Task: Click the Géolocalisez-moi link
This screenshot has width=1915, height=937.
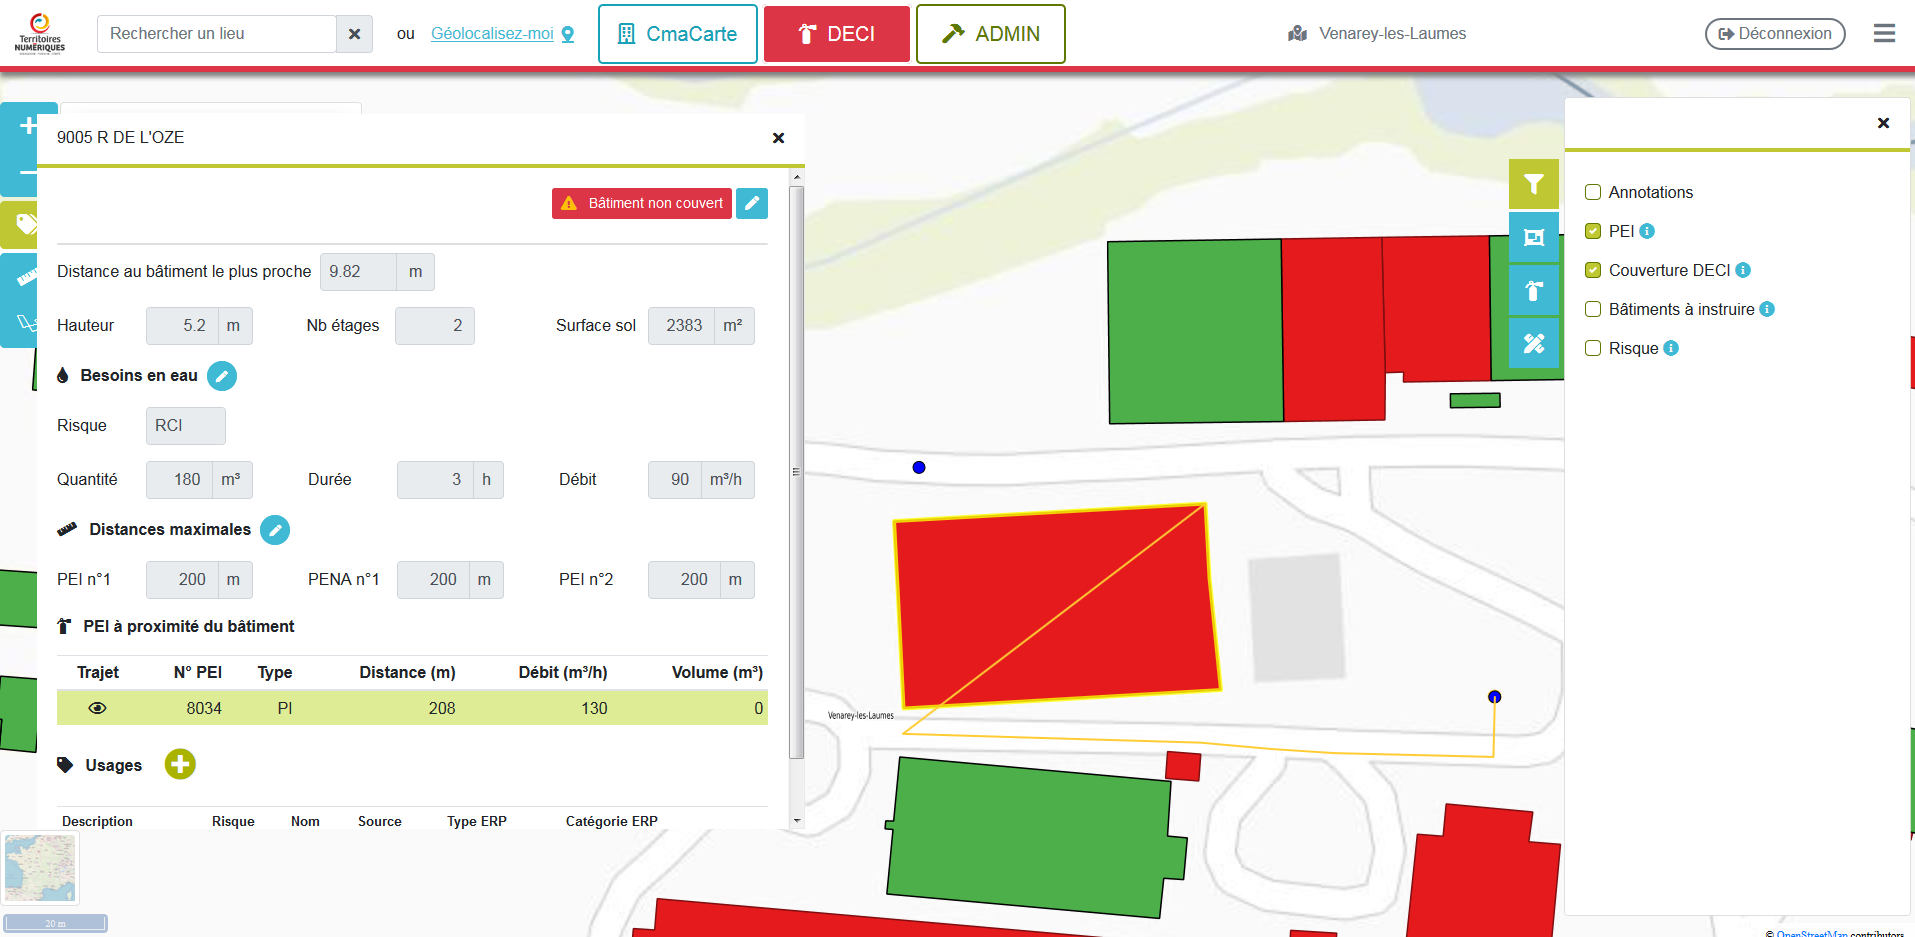Action: (x=492, y=33)
